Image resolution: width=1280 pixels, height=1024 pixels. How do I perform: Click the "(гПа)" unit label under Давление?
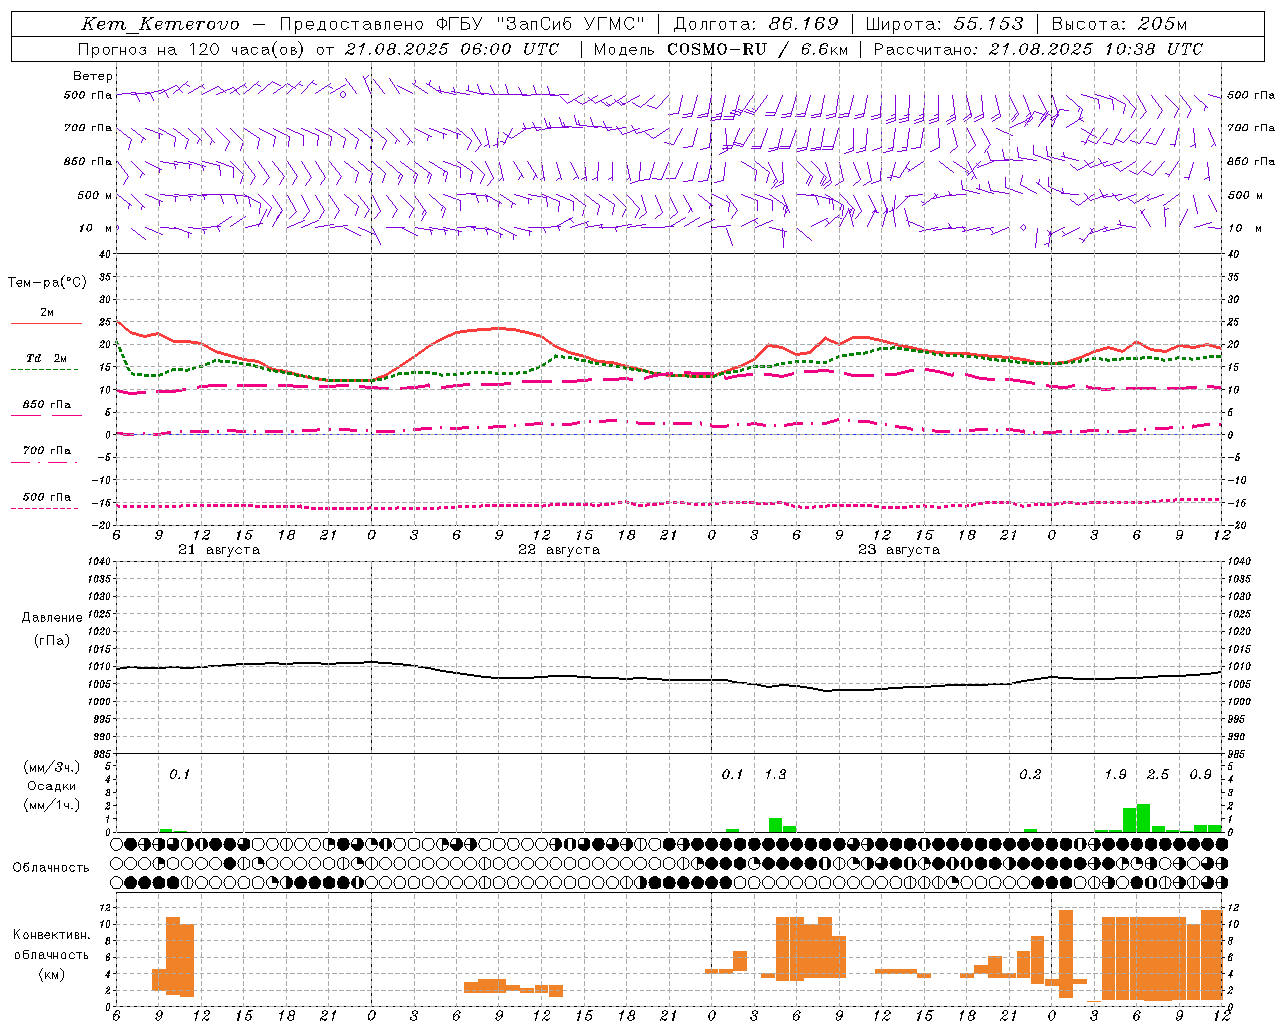click(52, 641)
